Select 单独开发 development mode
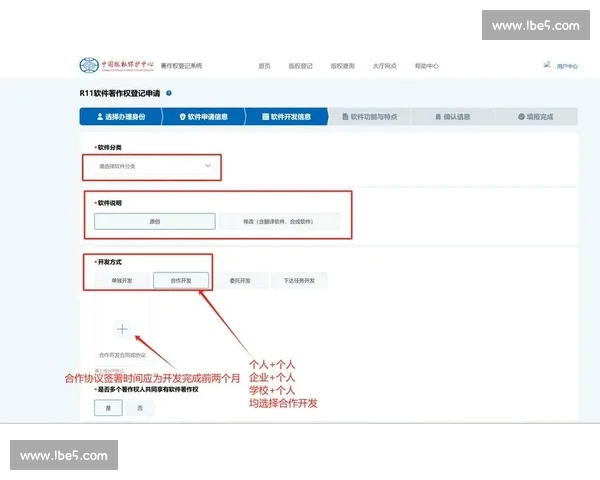Viewport: 600px width, 480px height. [122, 281]
